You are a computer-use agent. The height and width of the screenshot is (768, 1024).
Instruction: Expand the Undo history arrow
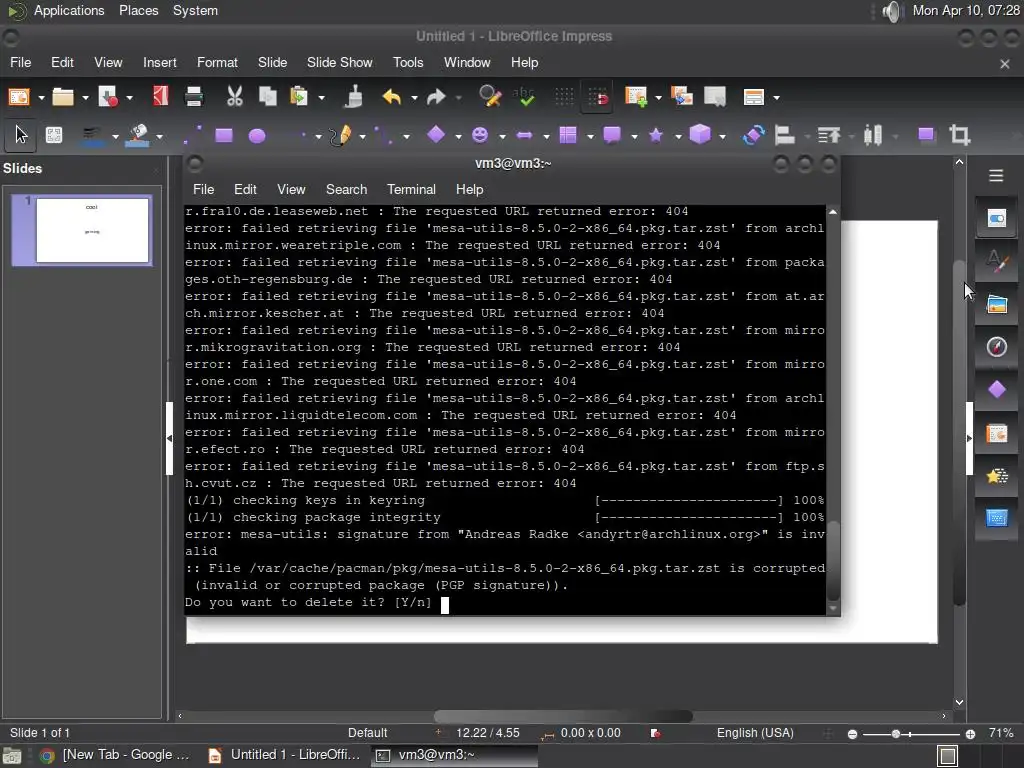[414, 98]
